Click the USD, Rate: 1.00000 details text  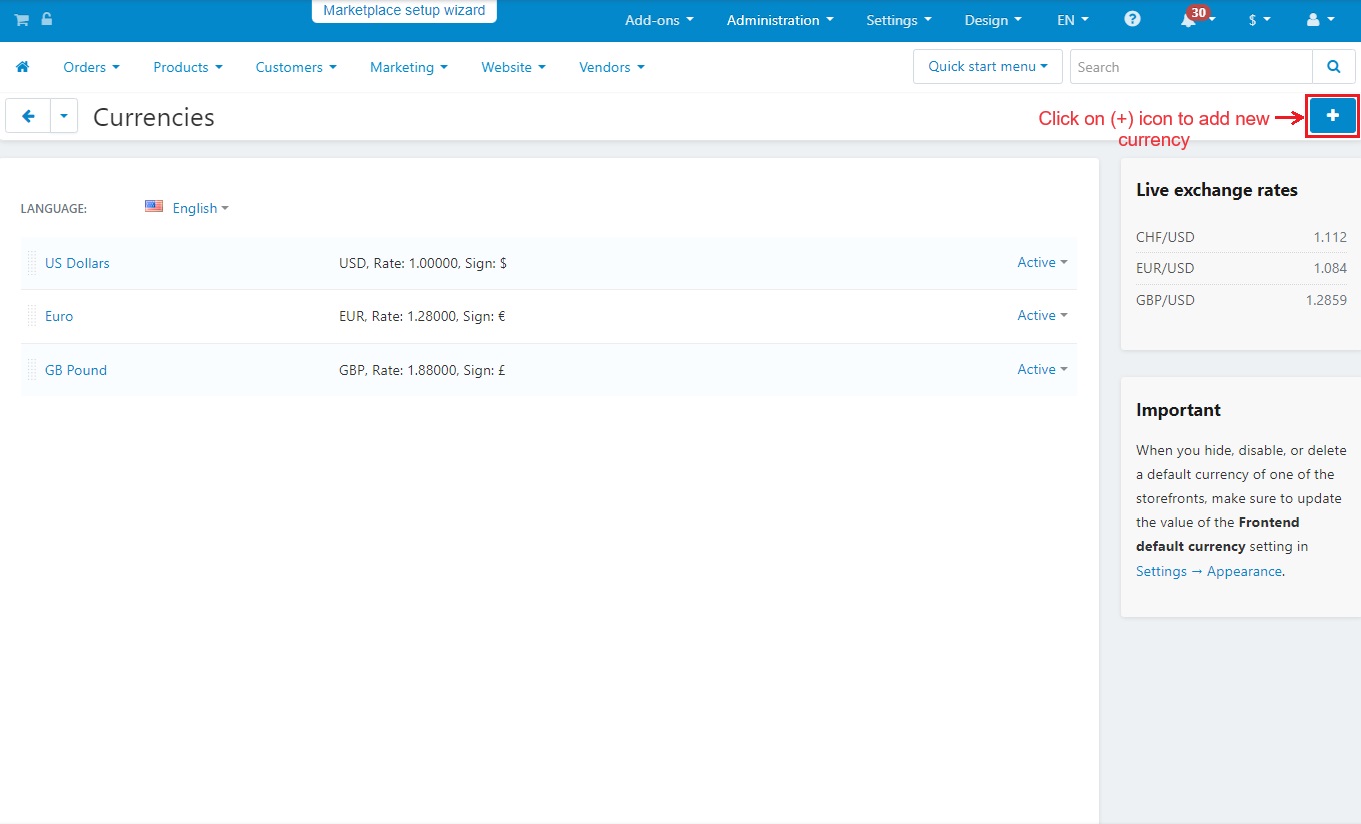(x=423, y=263)
